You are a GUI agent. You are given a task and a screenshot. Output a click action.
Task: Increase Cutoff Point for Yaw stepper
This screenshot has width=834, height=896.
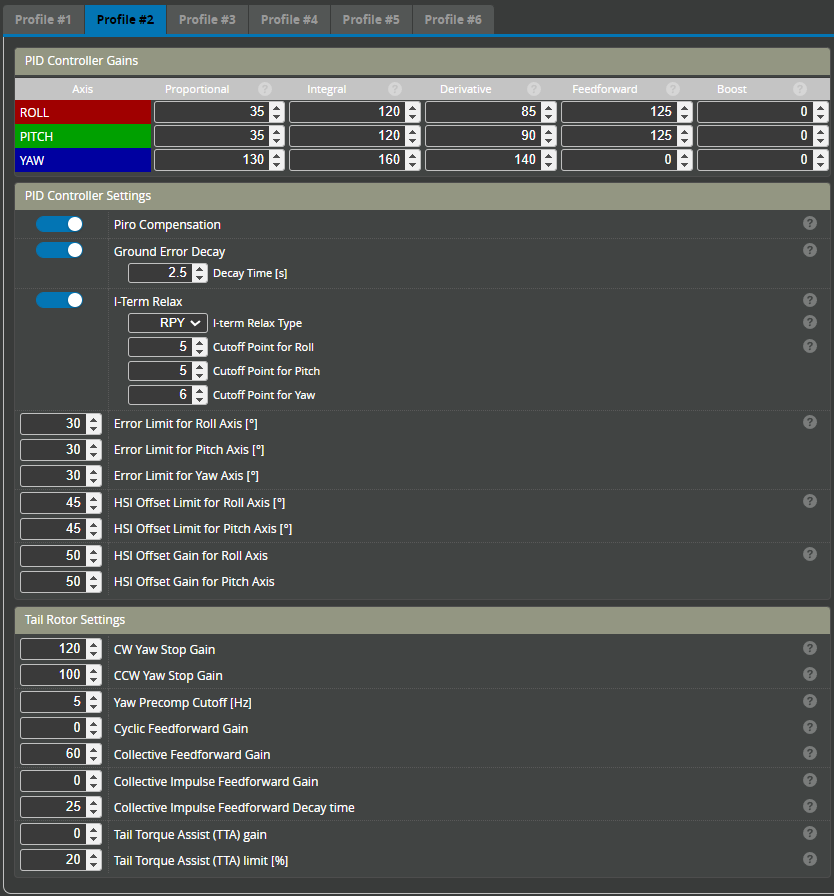pos(200,390)
